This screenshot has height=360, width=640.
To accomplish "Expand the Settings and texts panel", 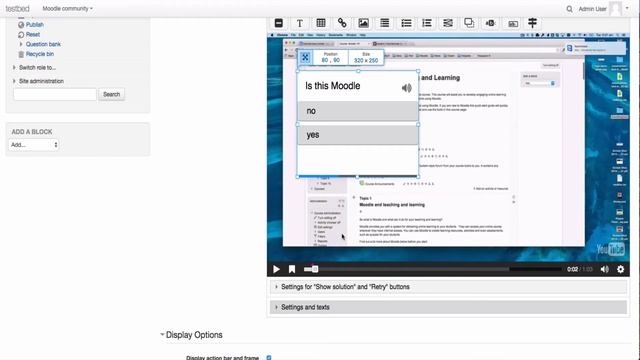I will (448, 307).
